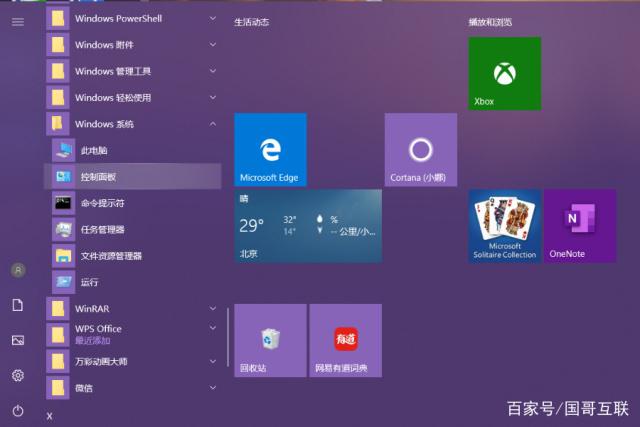The width and height of the screenshot is (640, 427).
Task: Open the hamburger menu at top left
Action: pyautogui.click(x=18, y=22)
